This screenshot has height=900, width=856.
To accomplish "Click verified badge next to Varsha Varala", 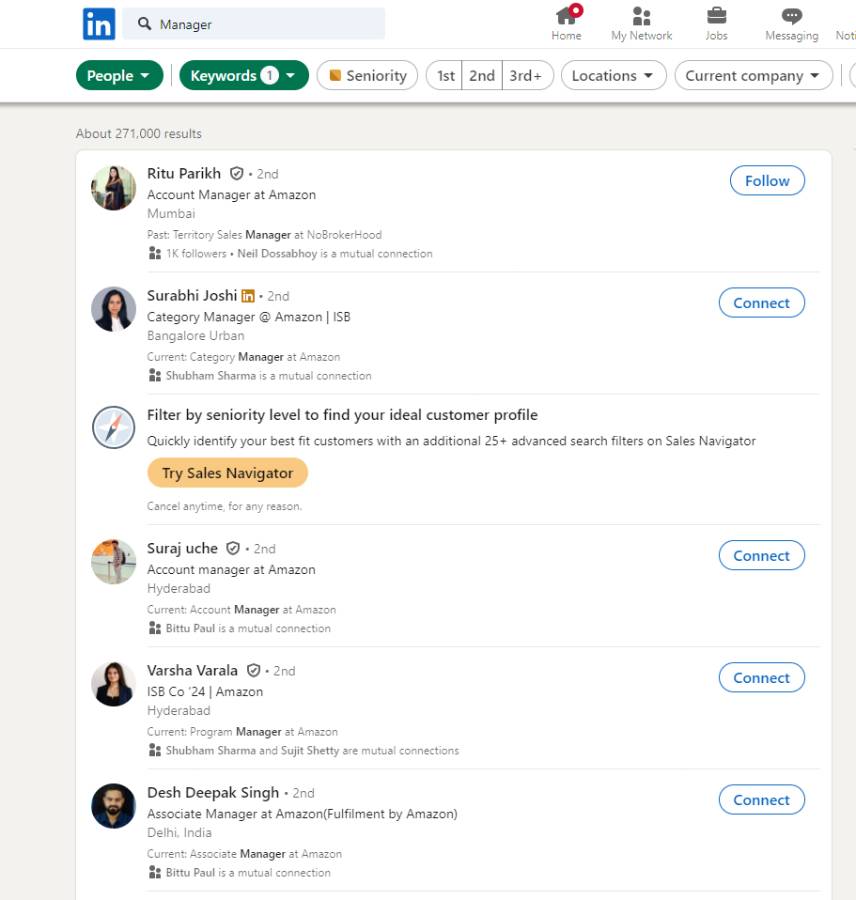I will (x=253, y=670).
